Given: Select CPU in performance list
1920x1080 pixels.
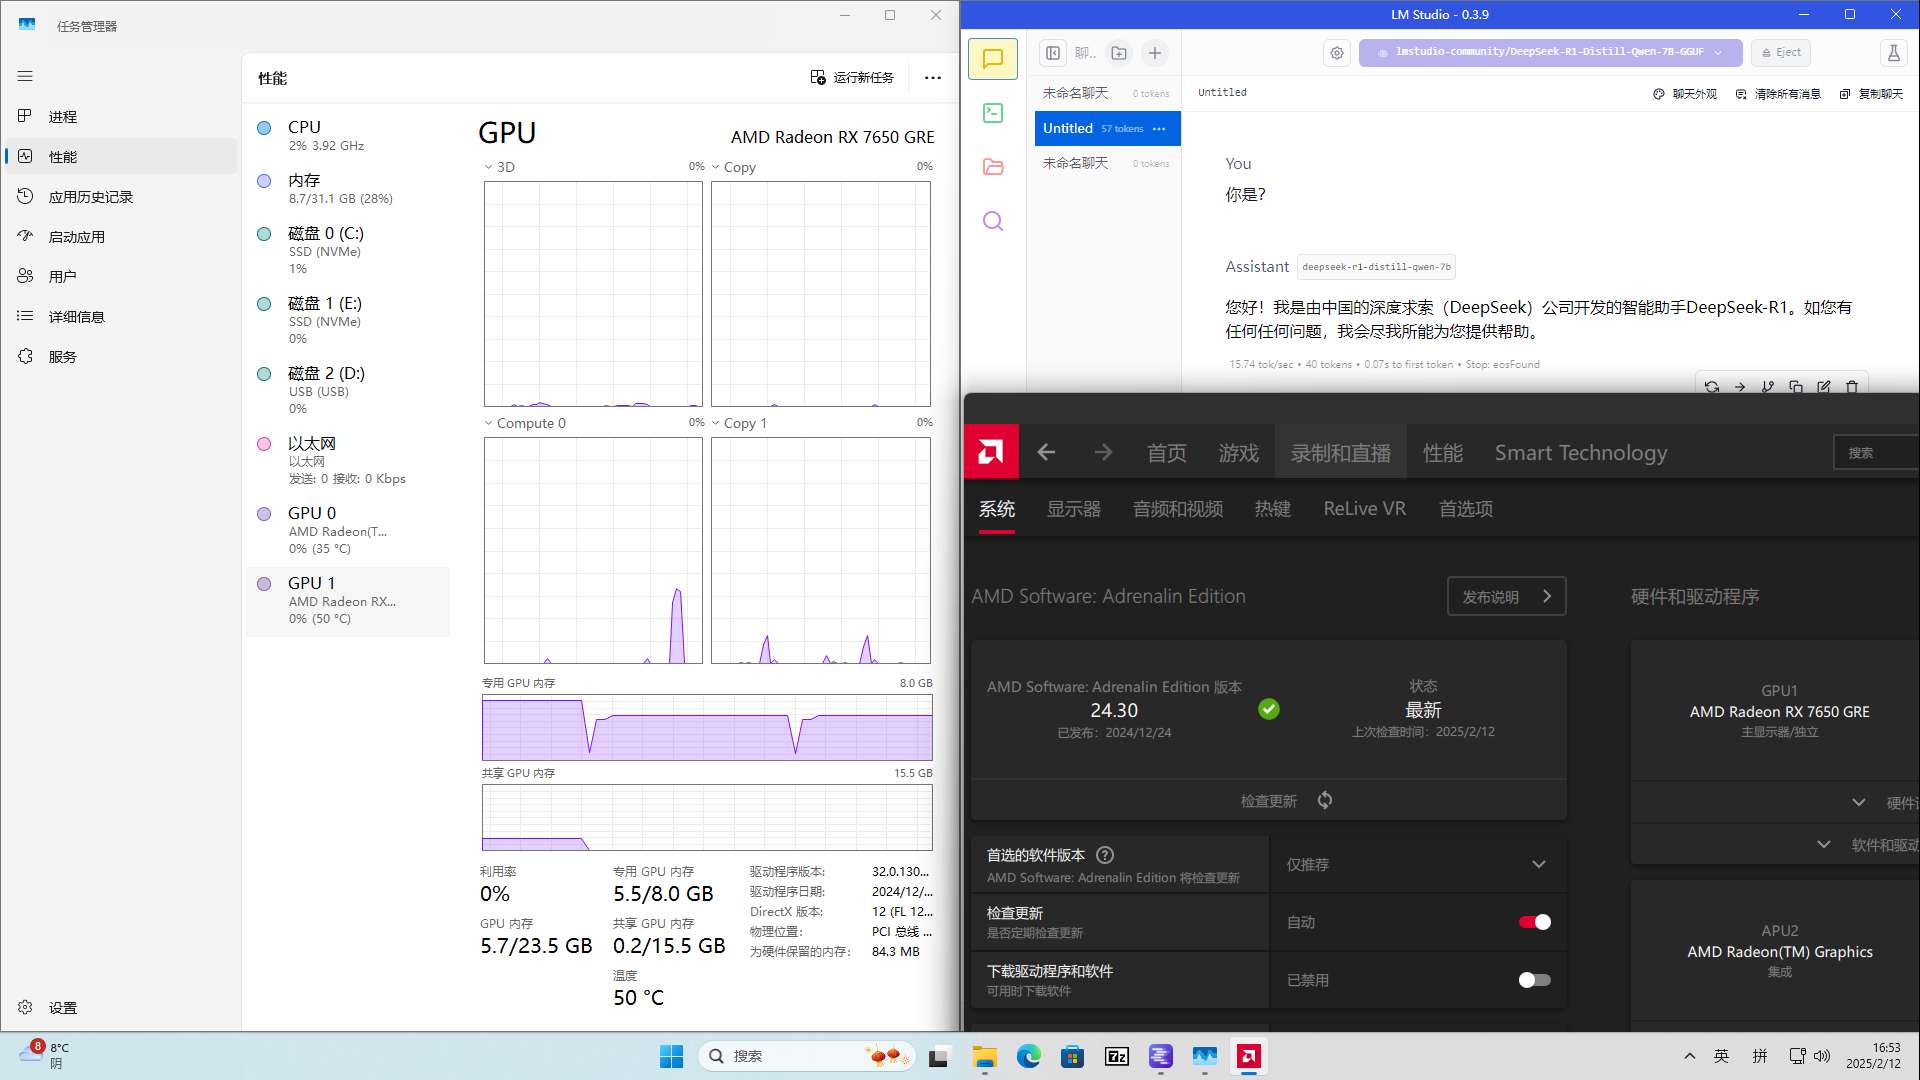Looking at the screenshot, I should coord(348,135).
